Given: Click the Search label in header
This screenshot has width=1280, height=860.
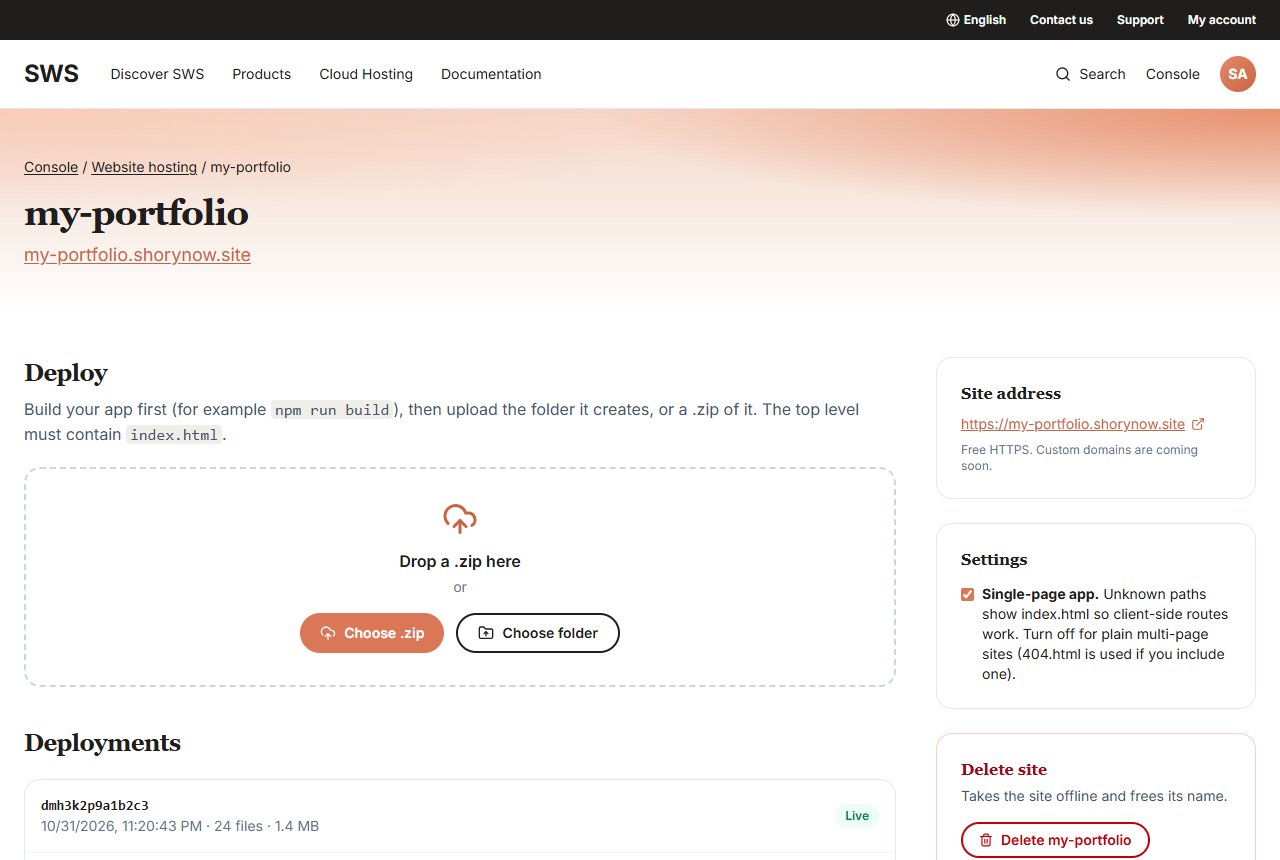Looking at the screenshot, I should point(1102,74).
